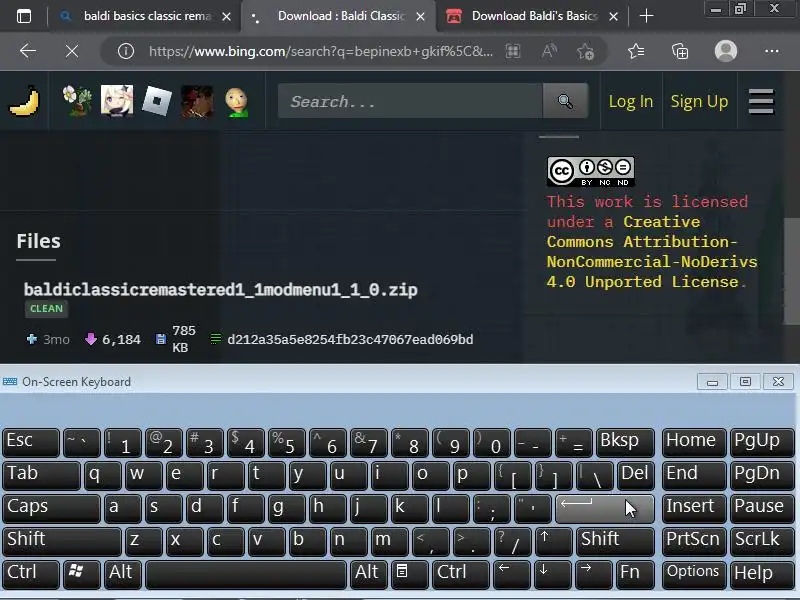
Task: Toggle the right Alt key
Action: [x=368, y=573]
